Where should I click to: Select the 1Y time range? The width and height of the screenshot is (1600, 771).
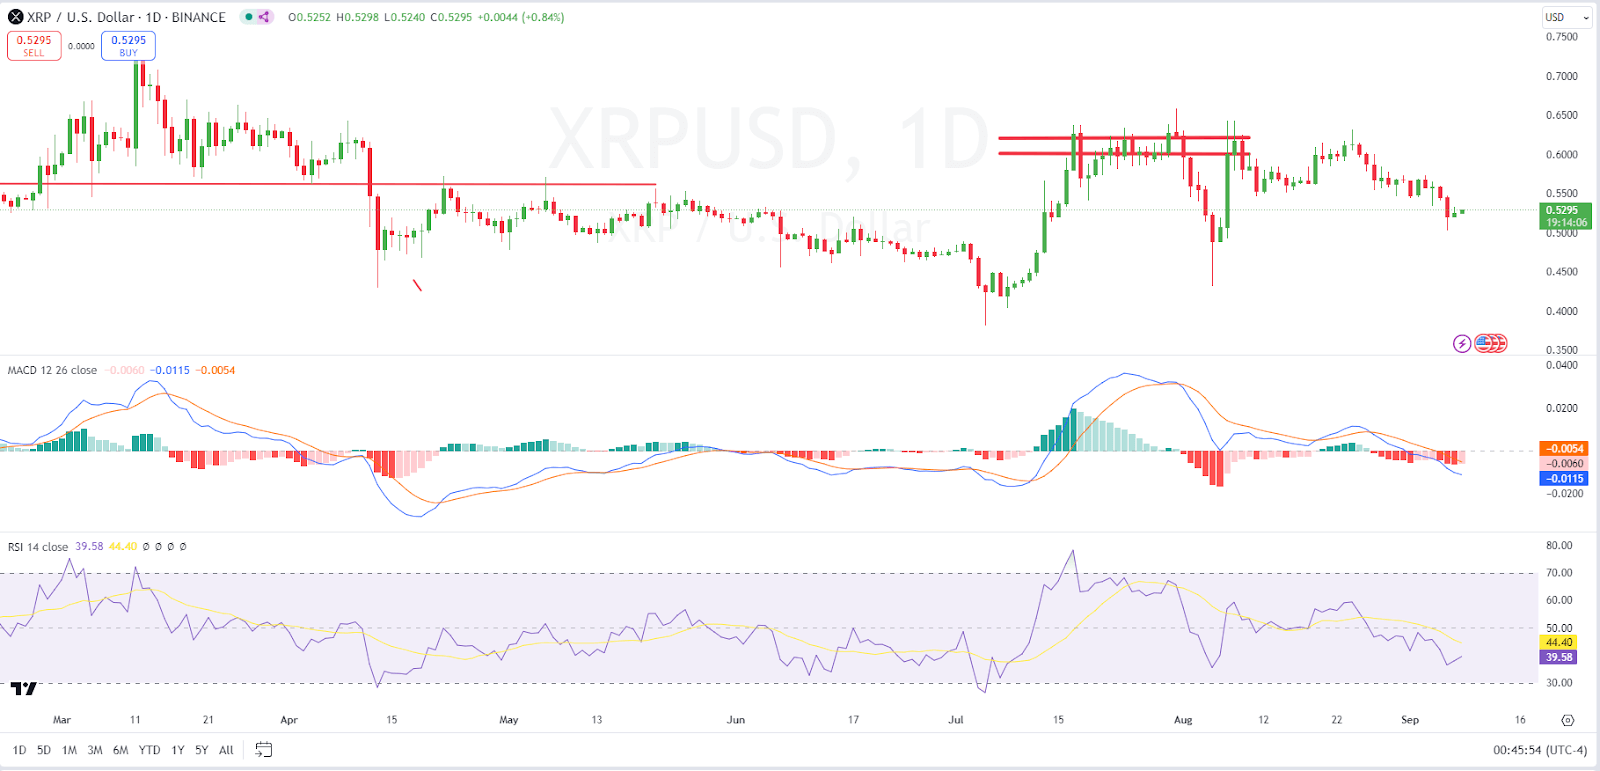(178, 750)
